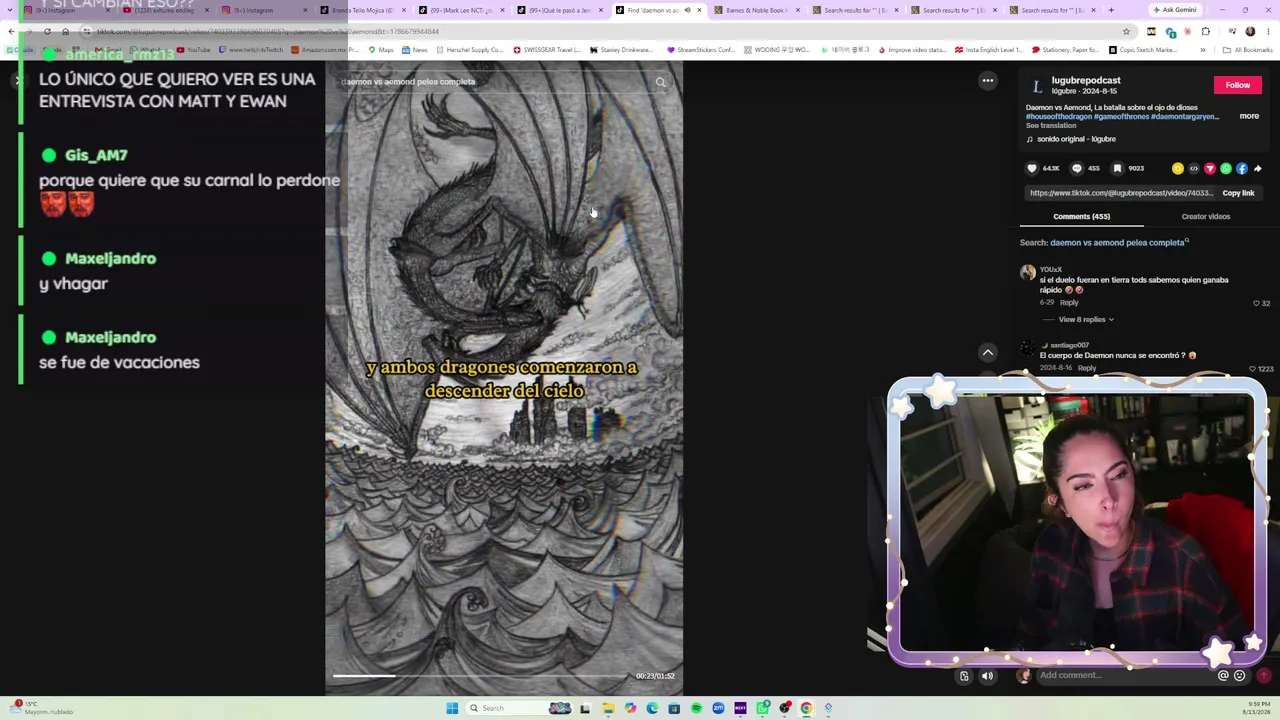Viewport: 1280px width, 720px height.
Task: Click the red send-to-friends icon
Action: (x=1210, y=168)
